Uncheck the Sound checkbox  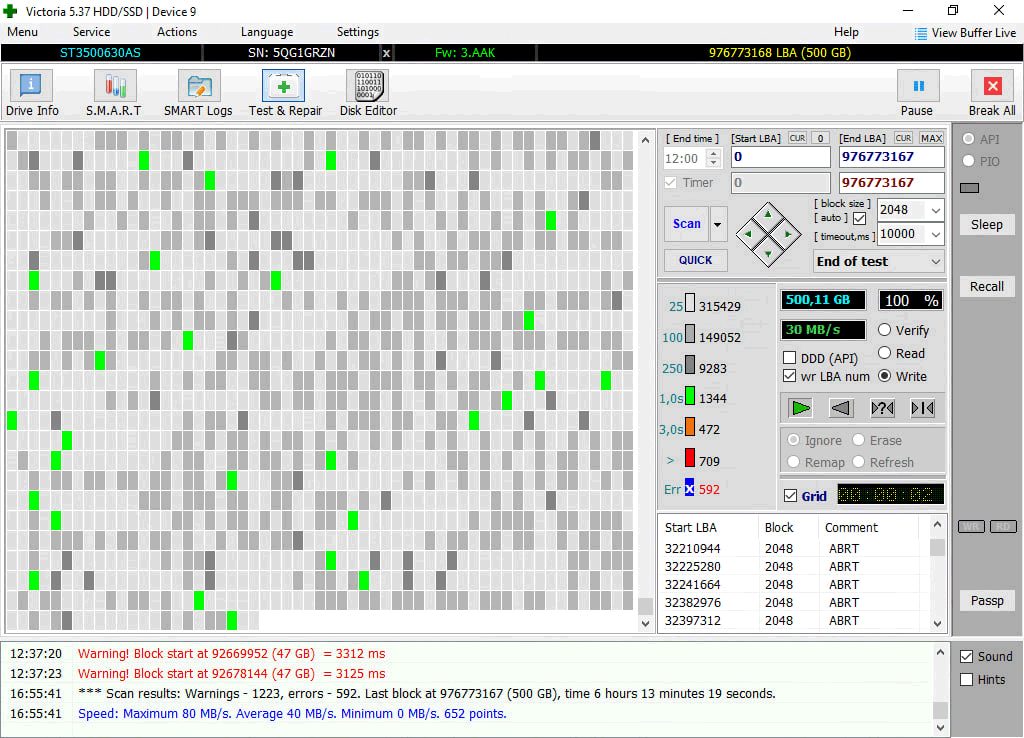pos(966,657)
